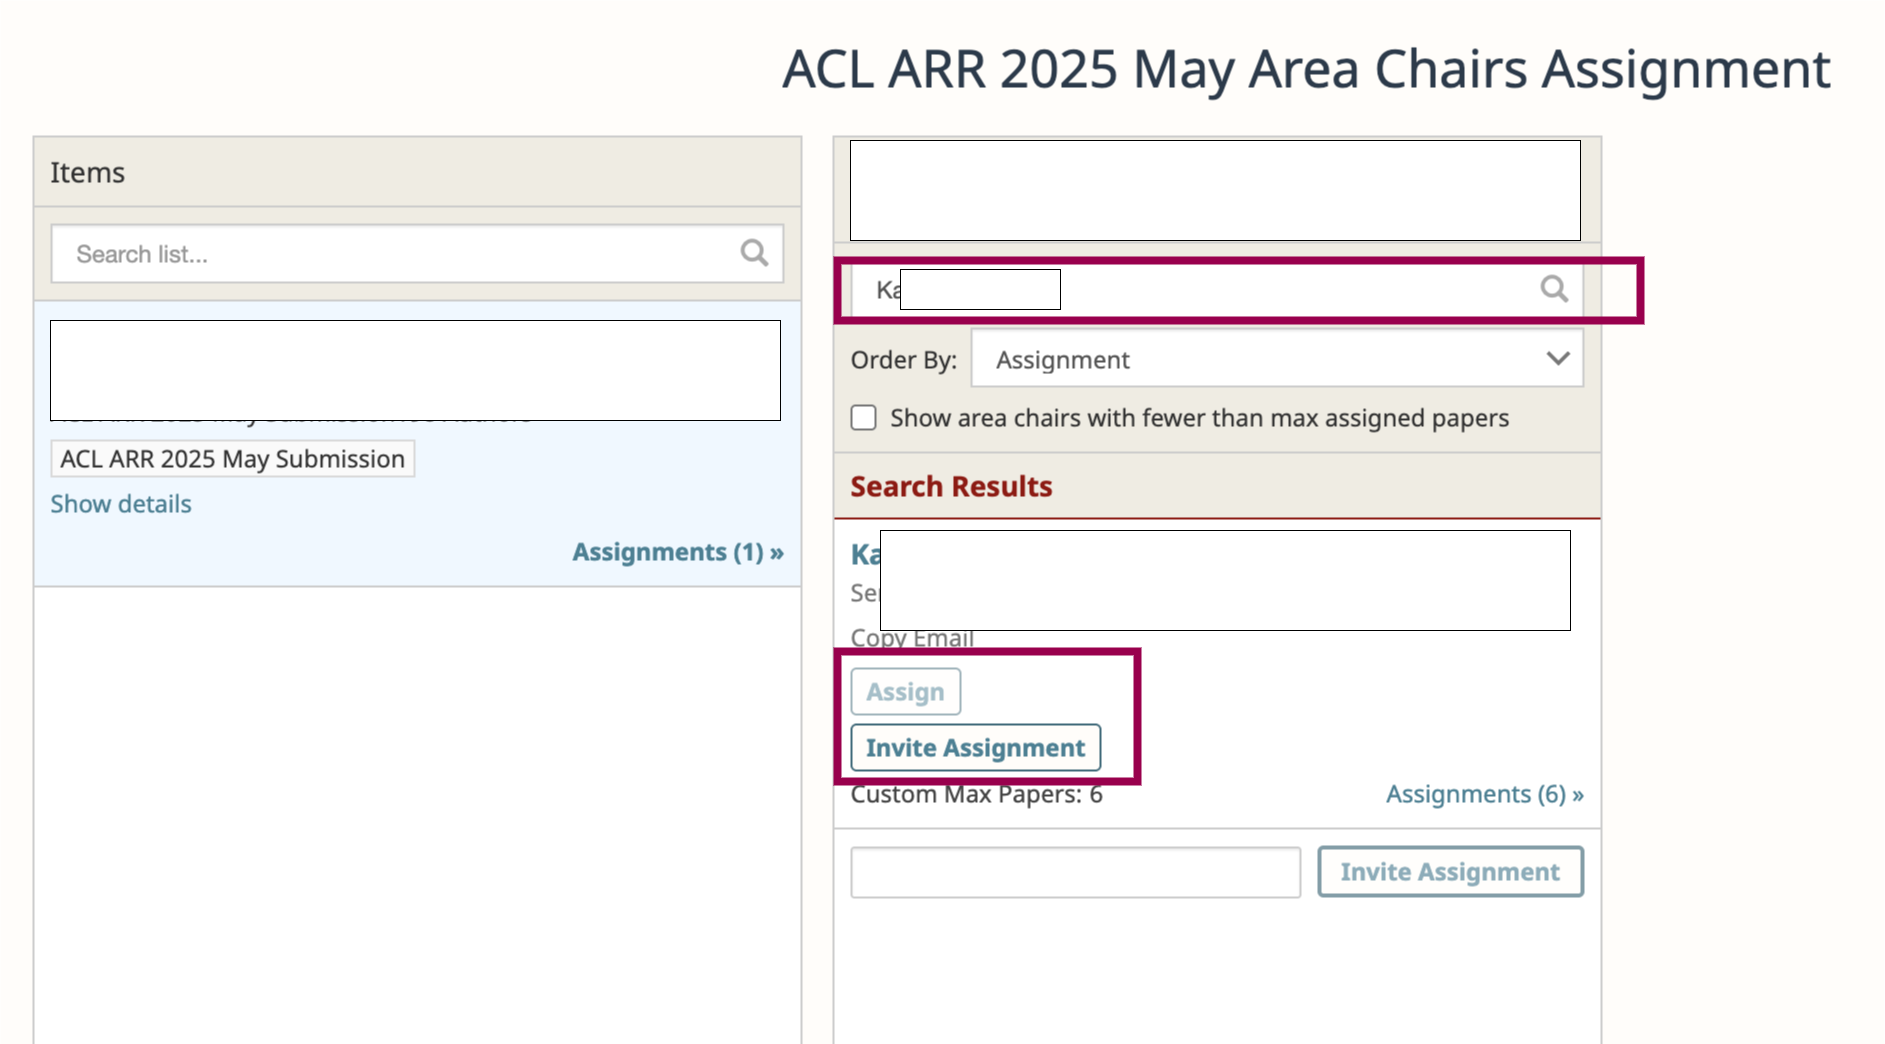Click the 'Search Results' heading

pos(951,486)
